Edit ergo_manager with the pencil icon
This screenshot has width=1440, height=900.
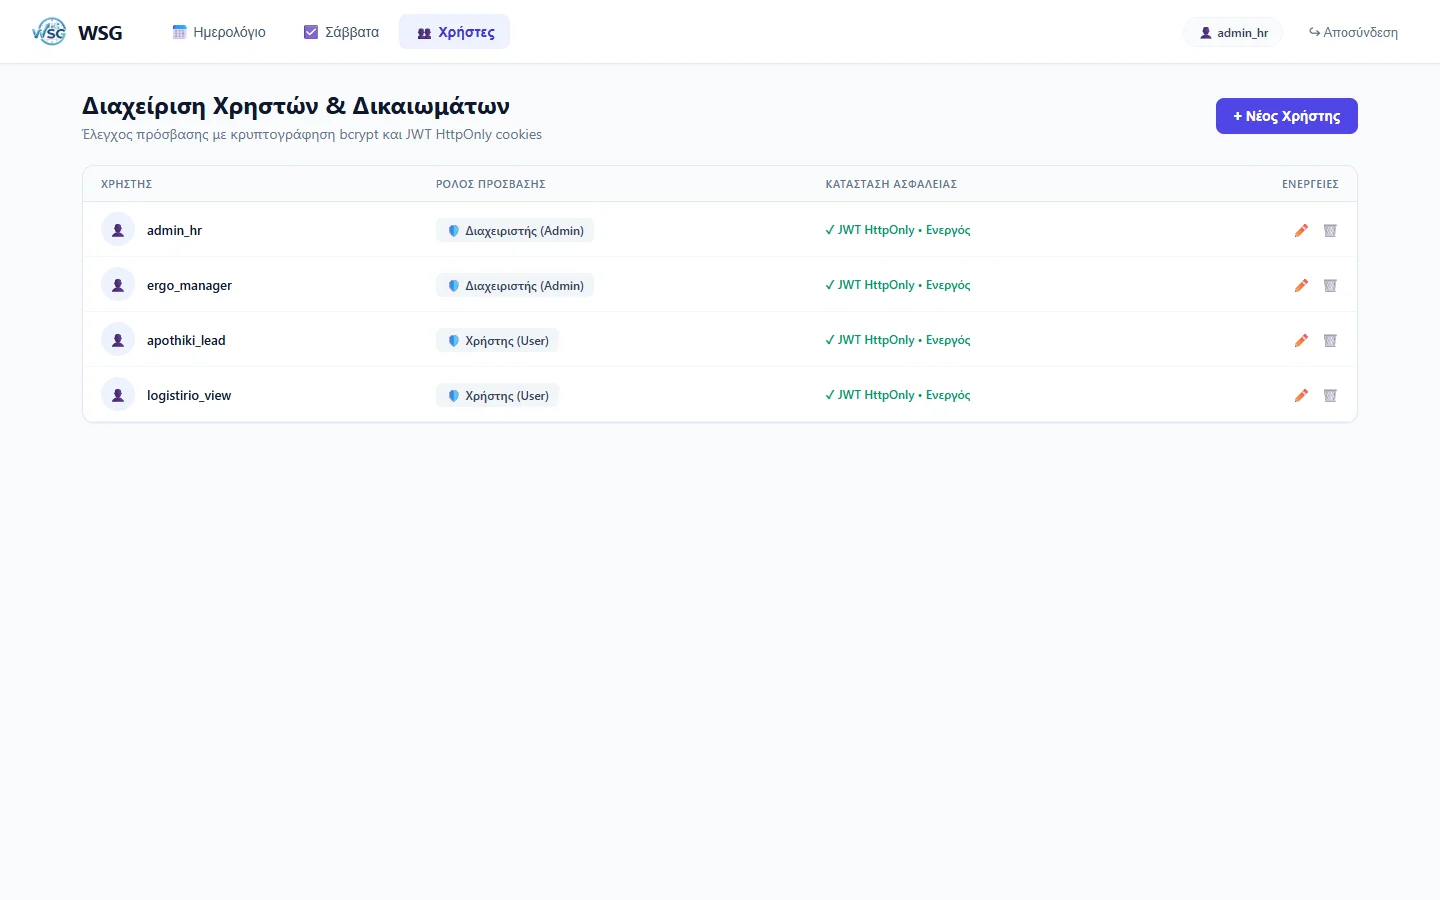(1301, 285)
